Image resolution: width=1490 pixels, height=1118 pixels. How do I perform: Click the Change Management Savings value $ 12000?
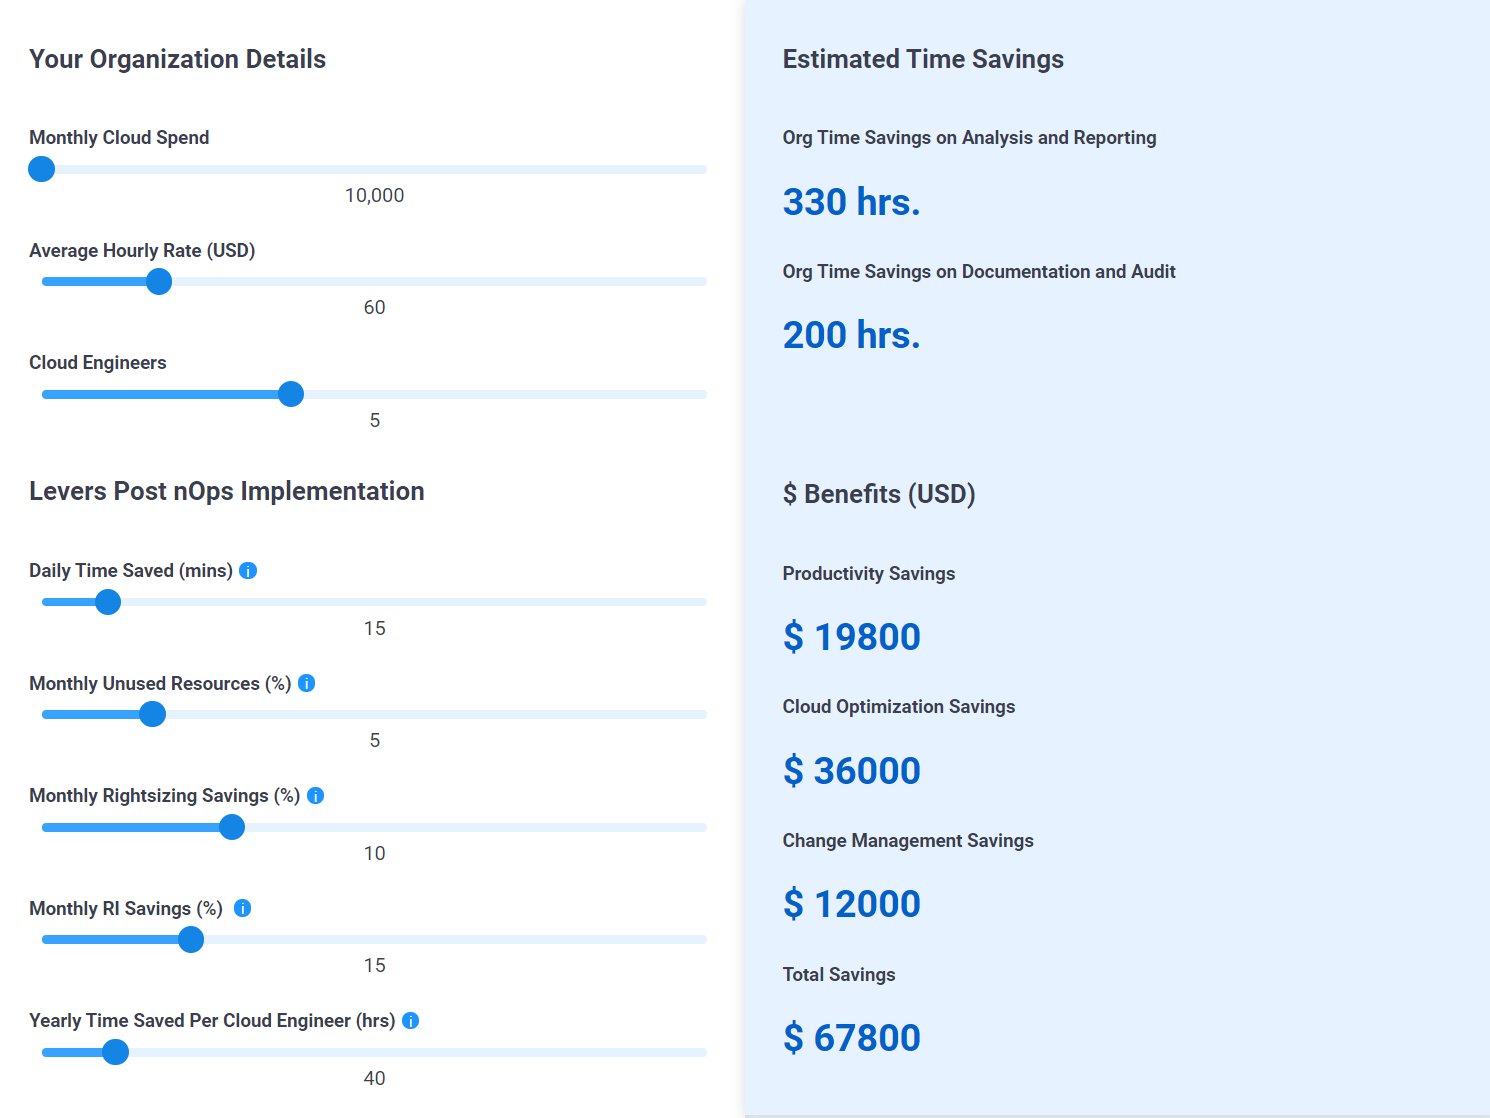coord(852,904)
